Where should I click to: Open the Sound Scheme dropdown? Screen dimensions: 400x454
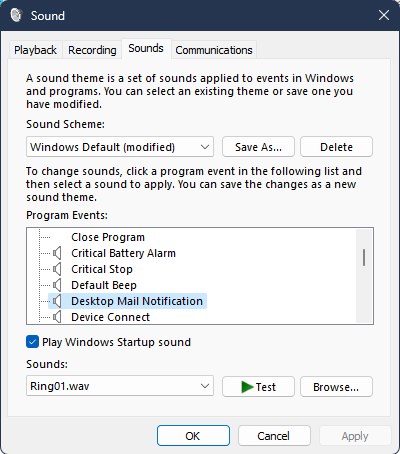(120, 147)
